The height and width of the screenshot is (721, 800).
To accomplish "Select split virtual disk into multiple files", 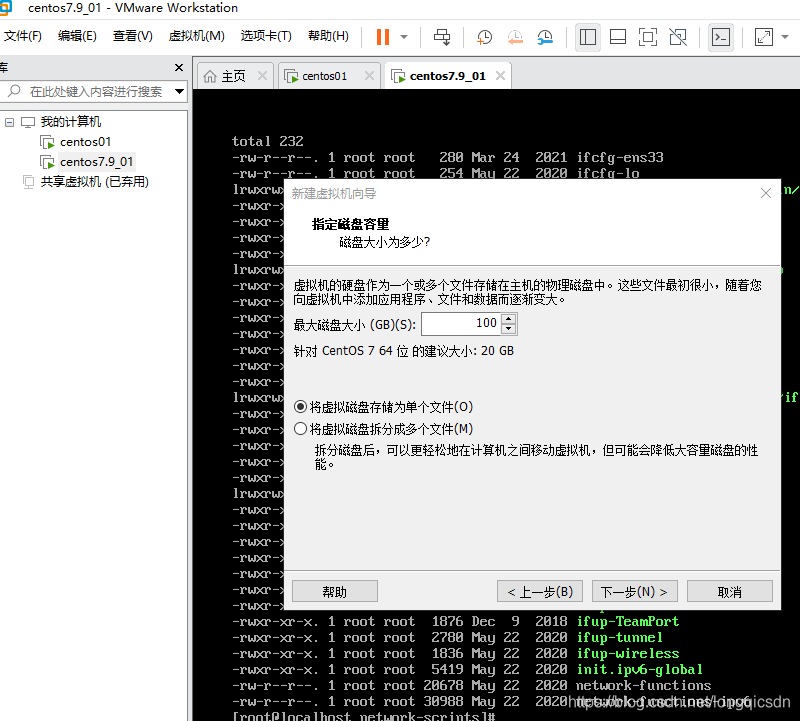I will point(301,429).
